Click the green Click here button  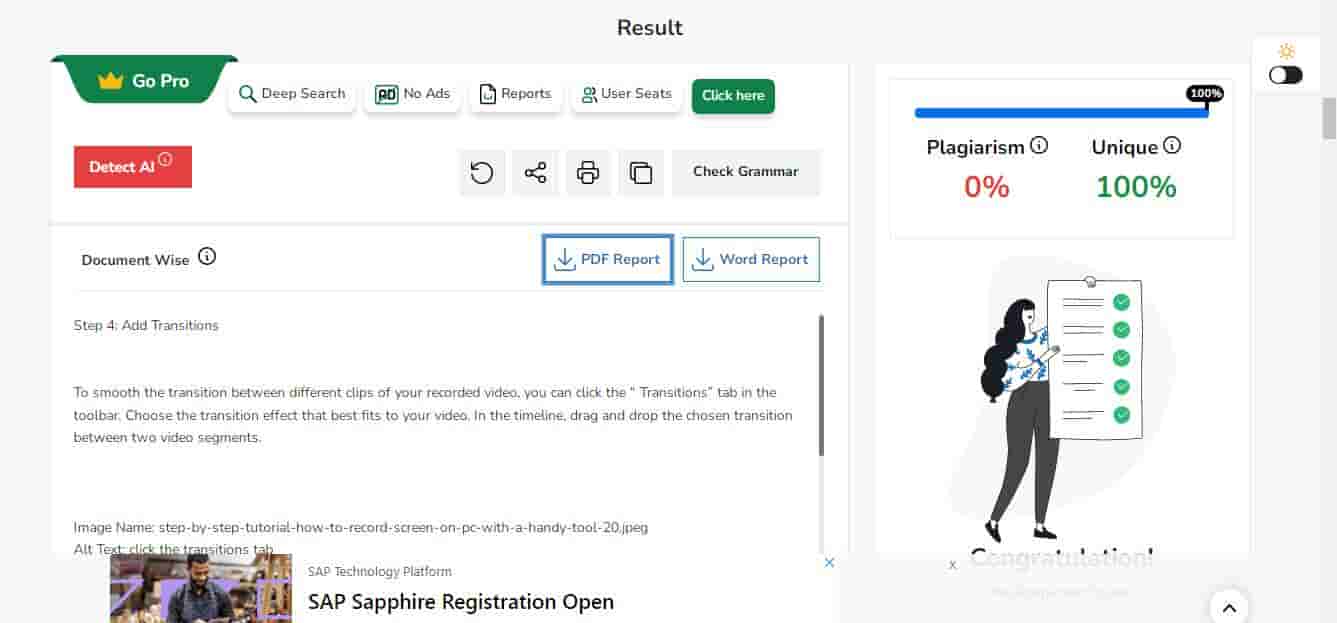point(733,95)
